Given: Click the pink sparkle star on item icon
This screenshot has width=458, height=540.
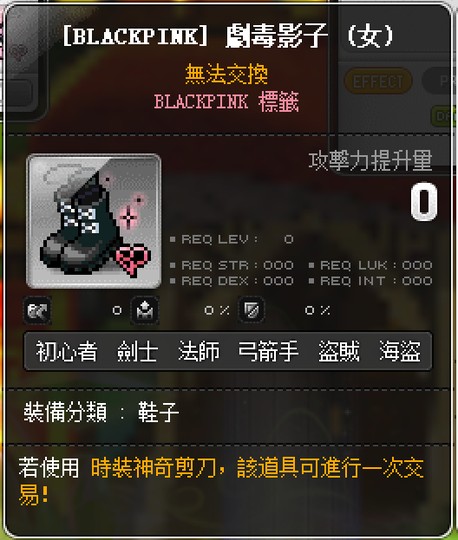Looking at the screenshot, I should [x=128, y=218].
